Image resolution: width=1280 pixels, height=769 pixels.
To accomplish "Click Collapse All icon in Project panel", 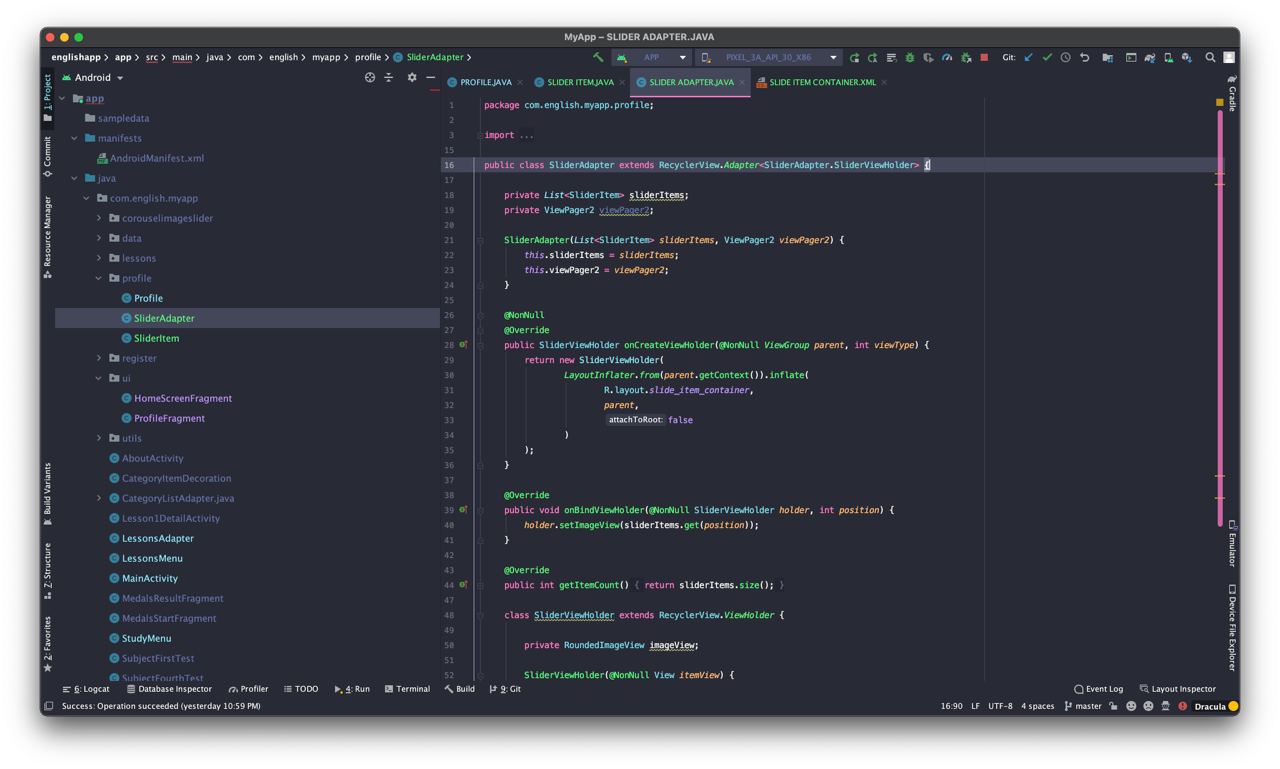I will point(389,78).
